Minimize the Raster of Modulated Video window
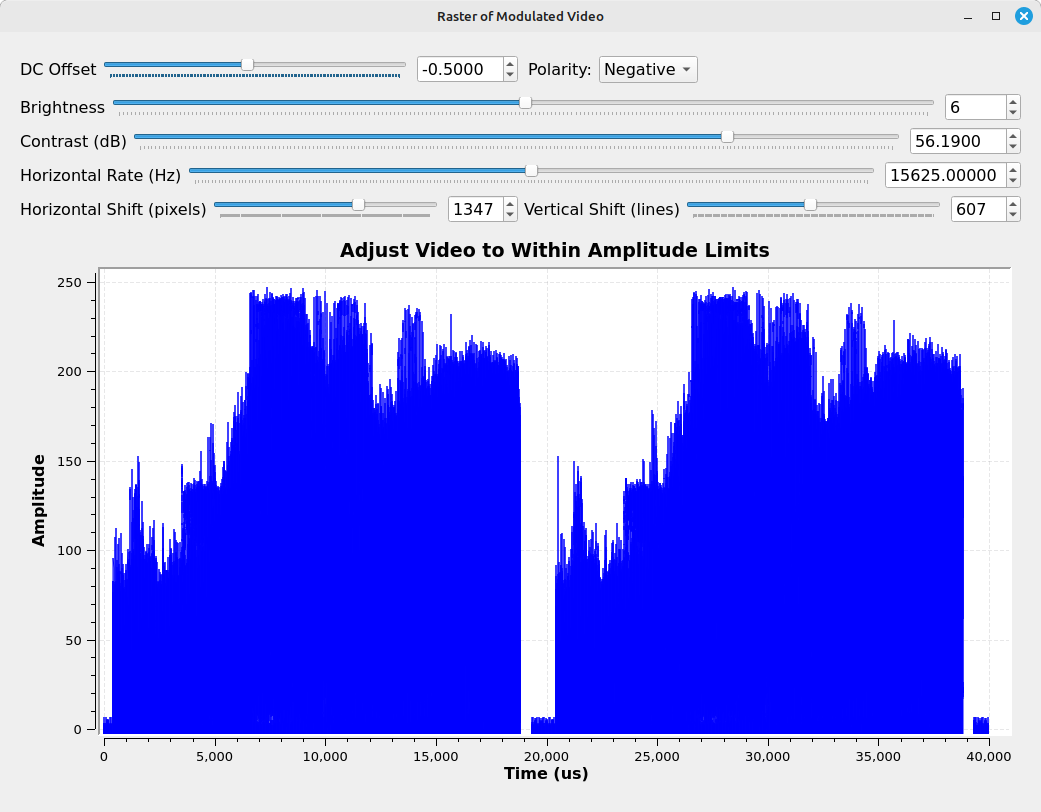Viewport: 1041px width, 812px height. click(970, 16)
